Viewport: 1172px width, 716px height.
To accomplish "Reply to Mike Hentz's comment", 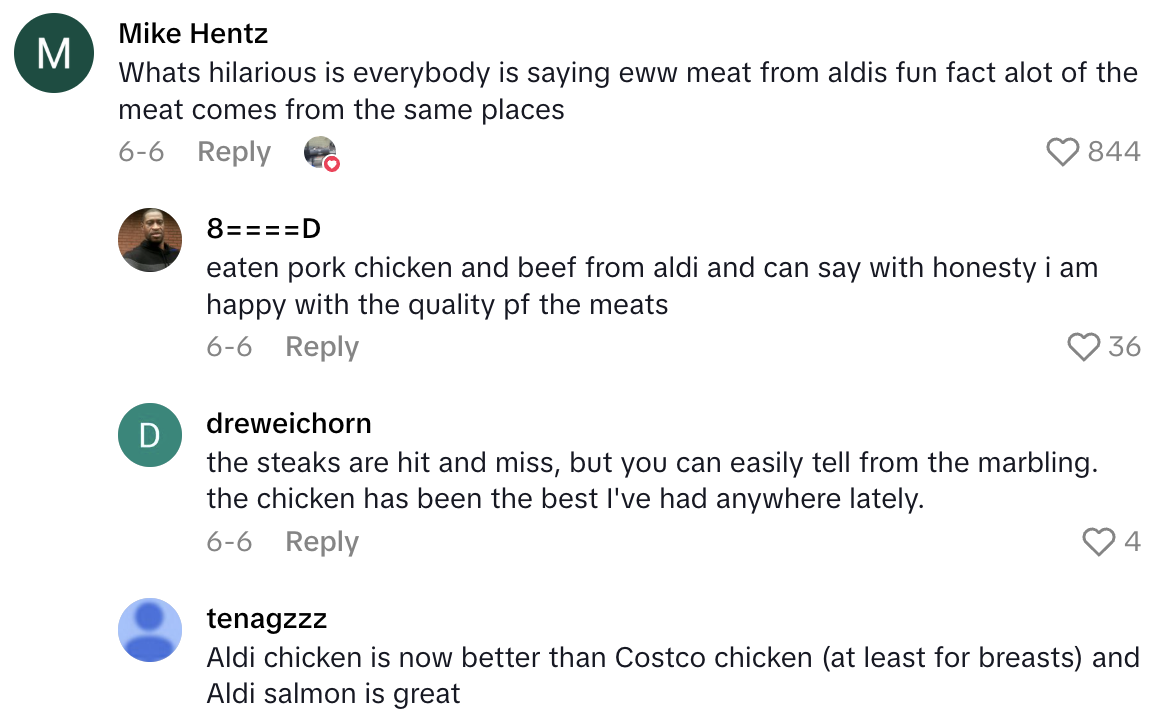I will coord(234,152).
